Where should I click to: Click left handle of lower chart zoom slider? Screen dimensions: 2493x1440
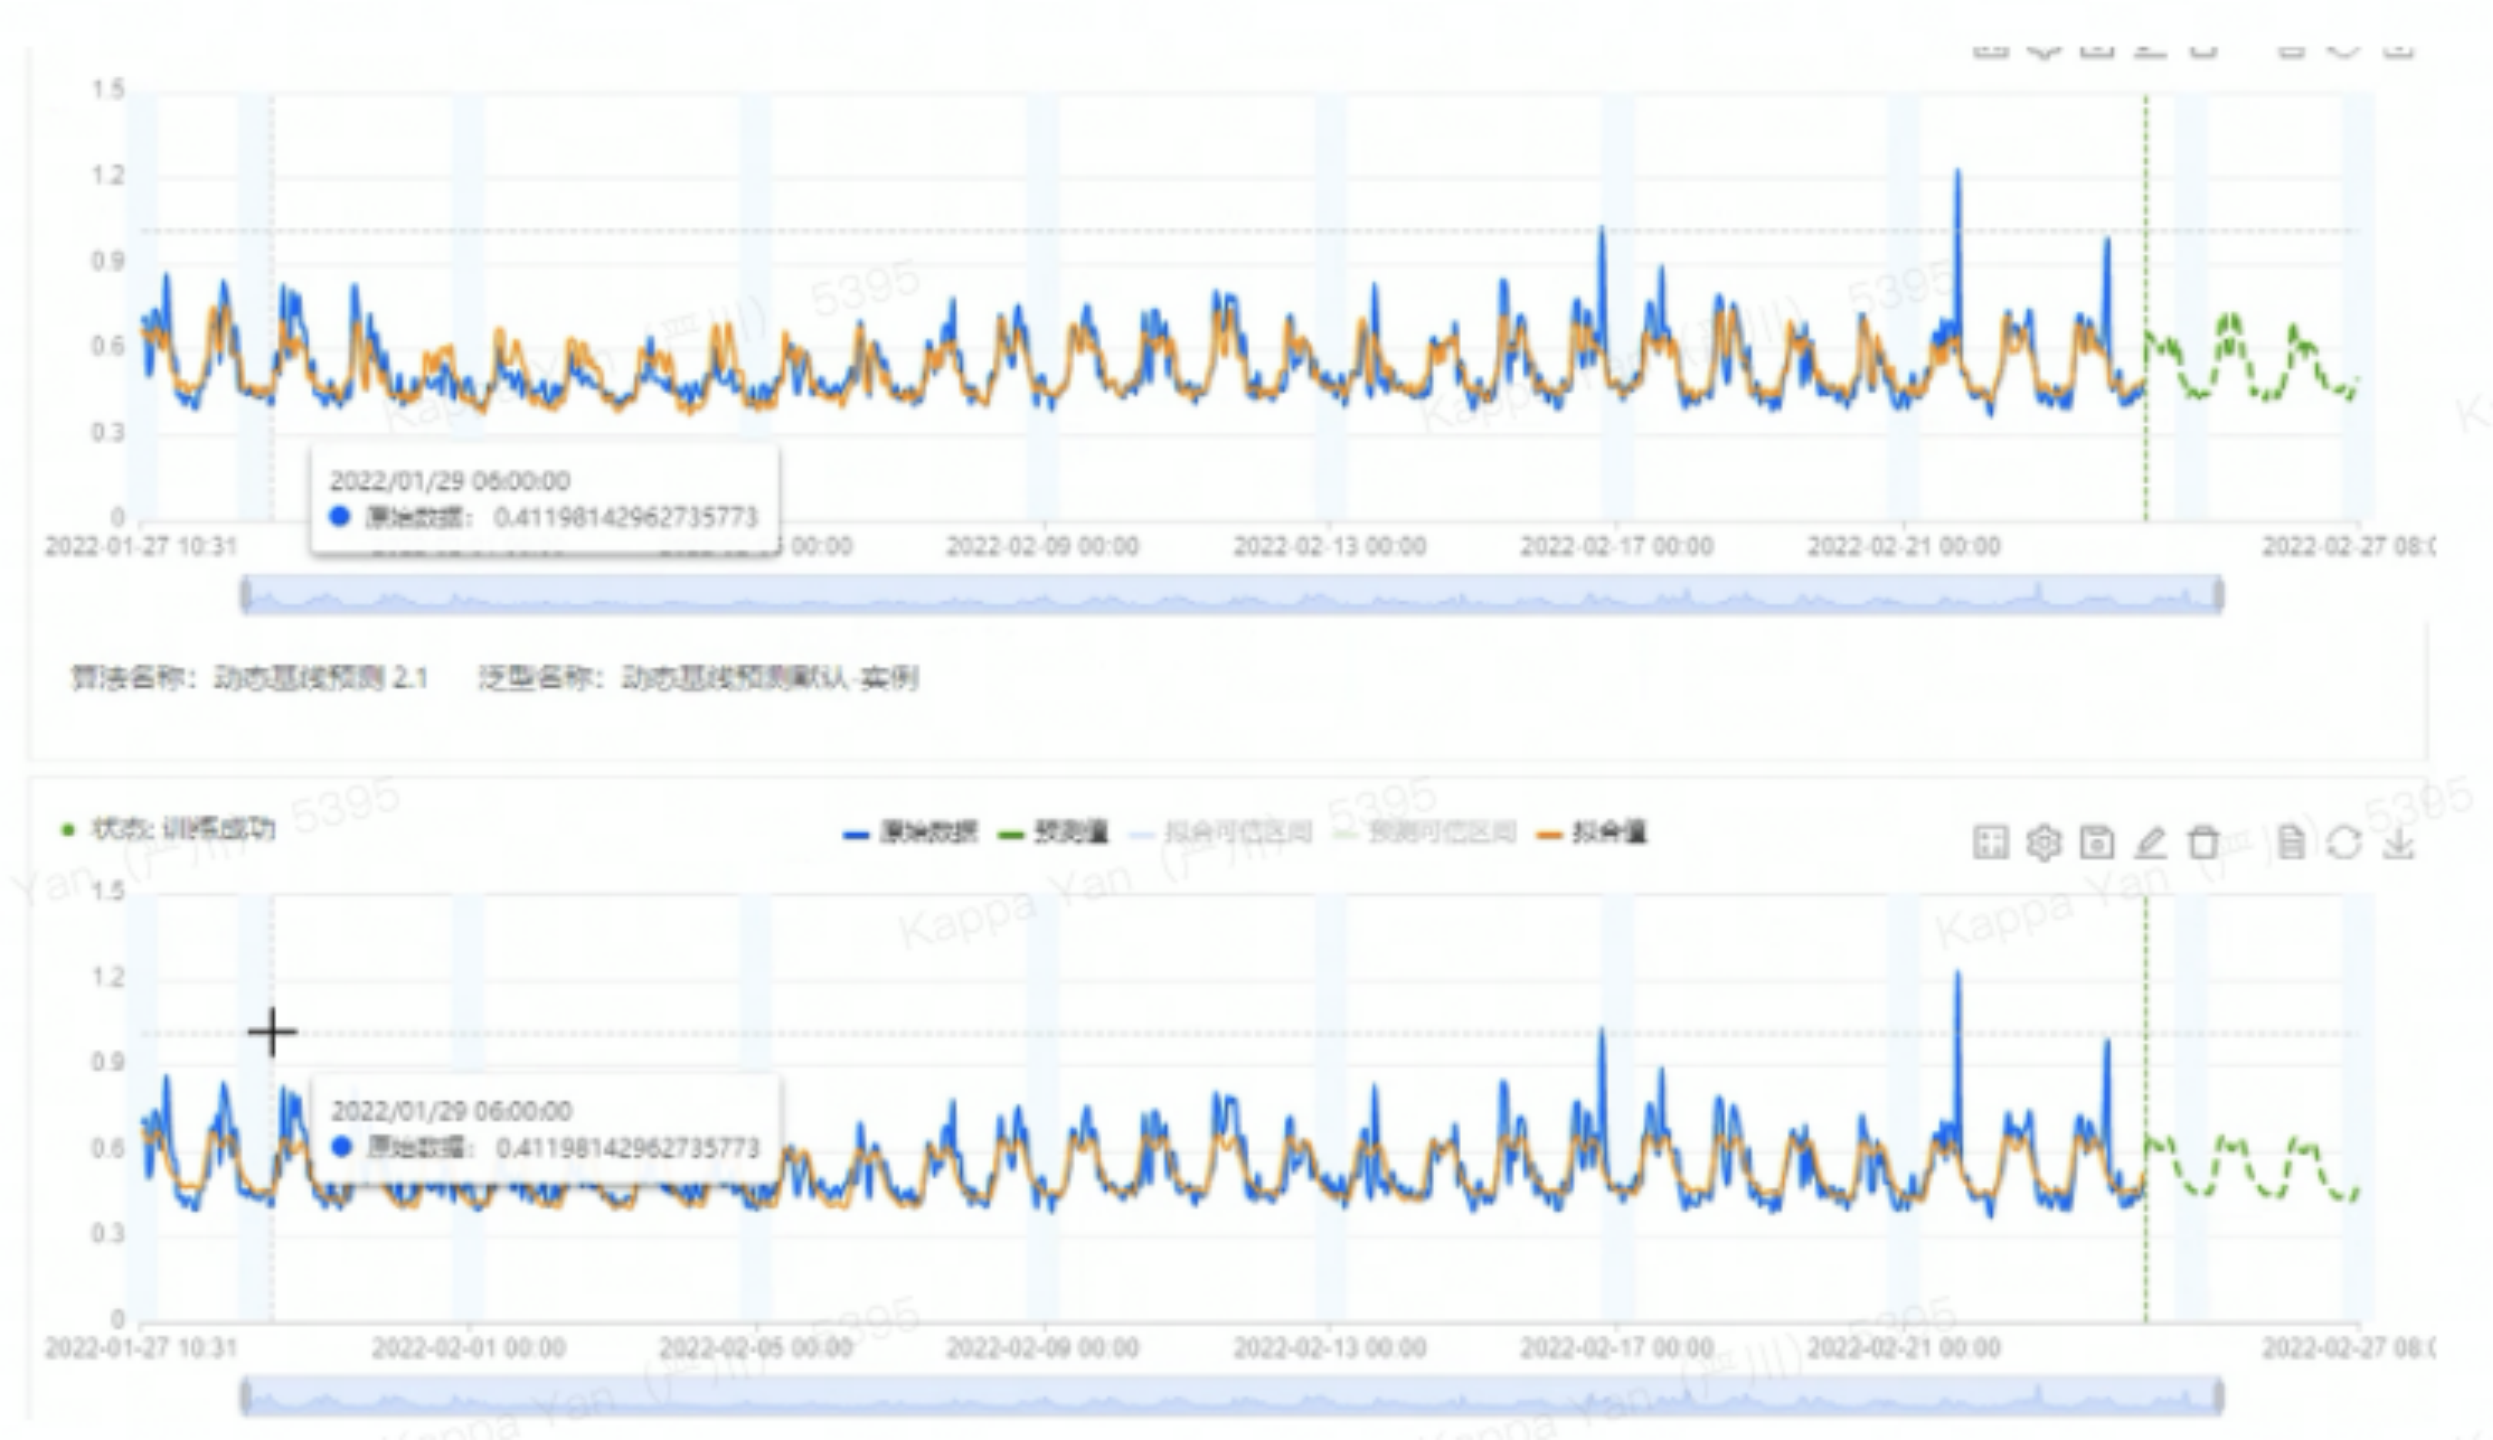(x=245, y=1395)
